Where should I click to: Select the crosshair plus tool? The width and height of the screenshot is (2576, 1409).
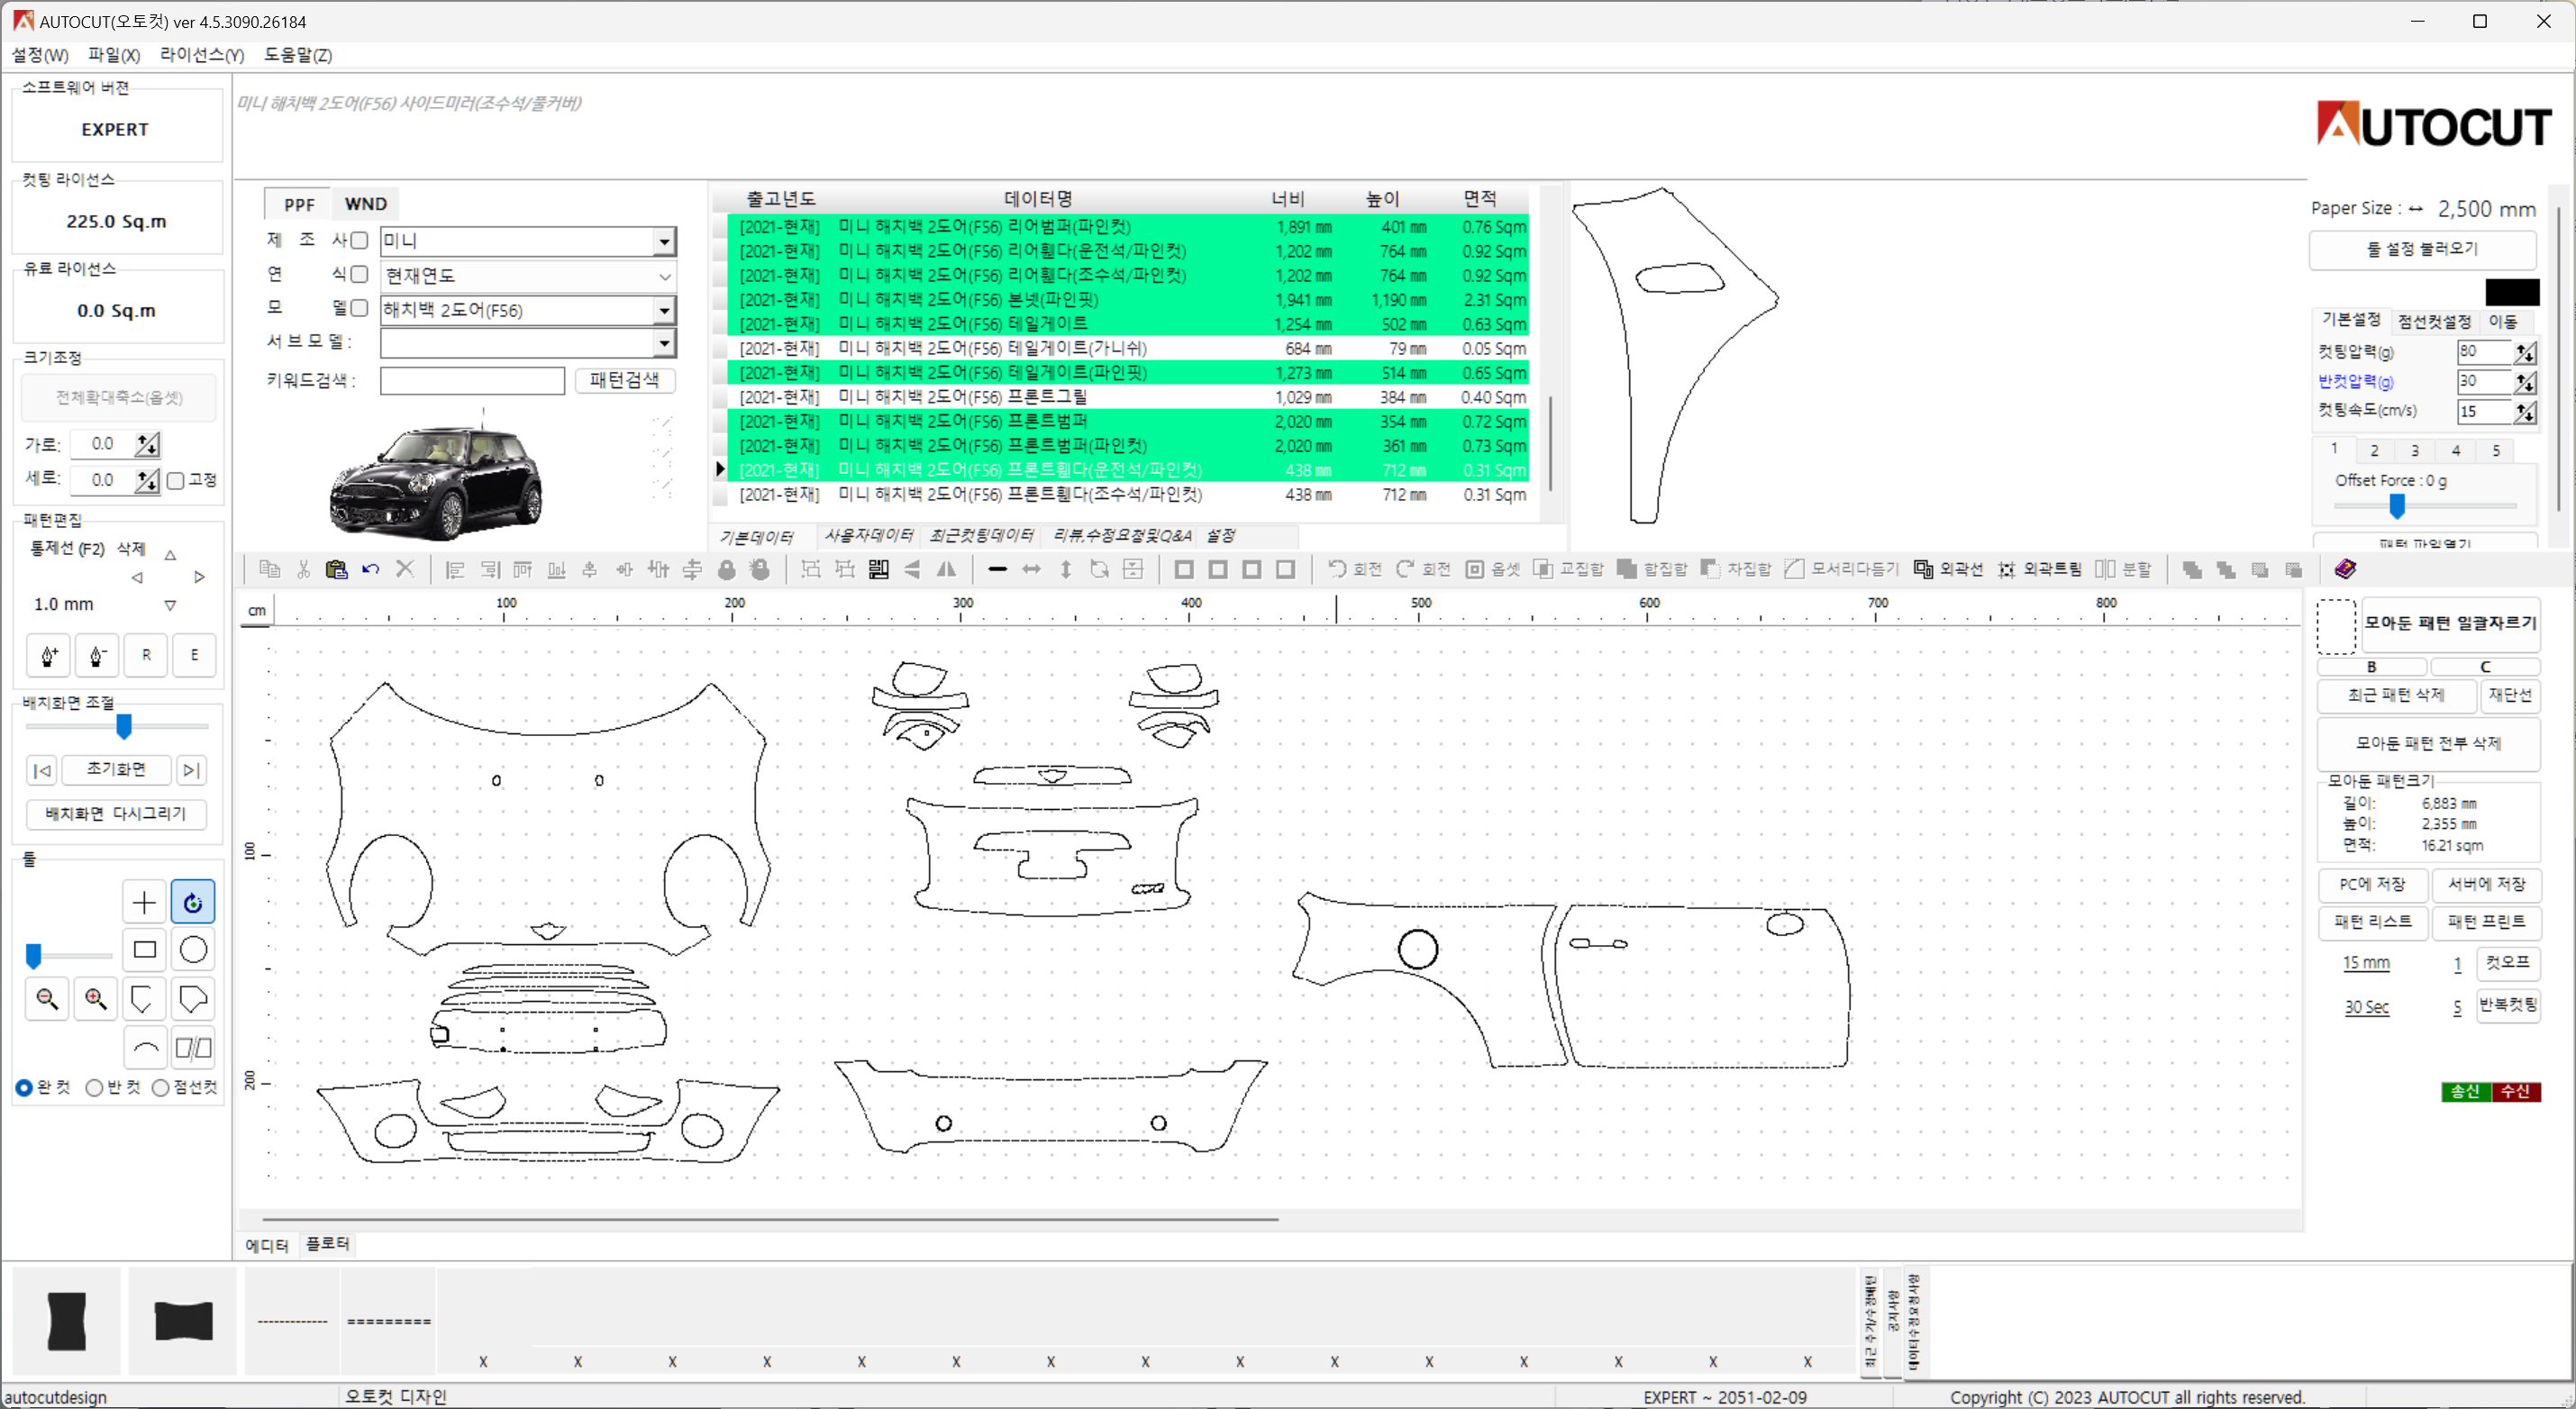[144, 902]
